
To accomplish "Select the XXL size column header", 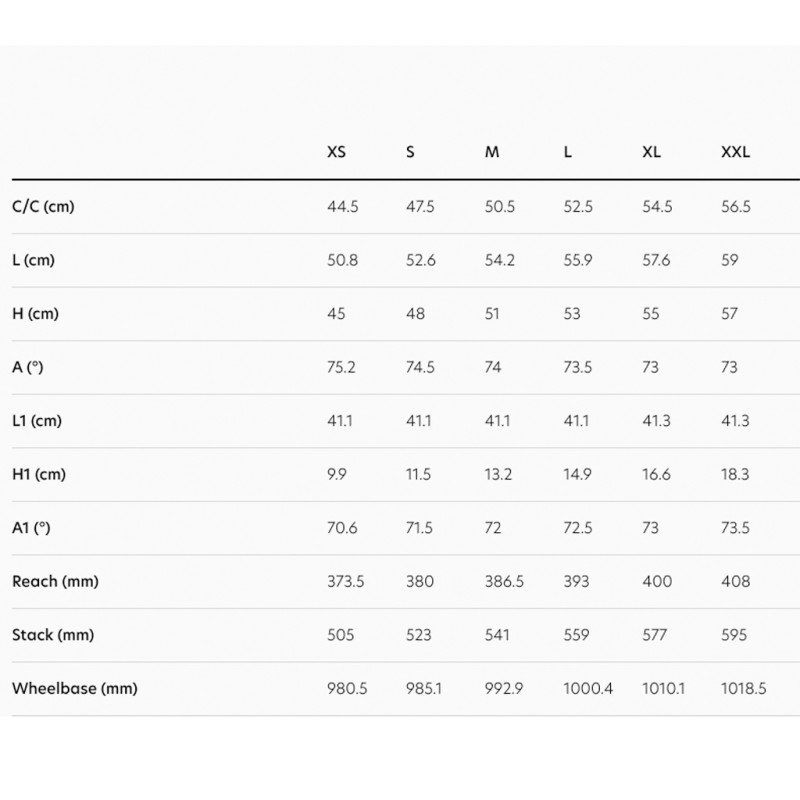I will click(735, 153).
